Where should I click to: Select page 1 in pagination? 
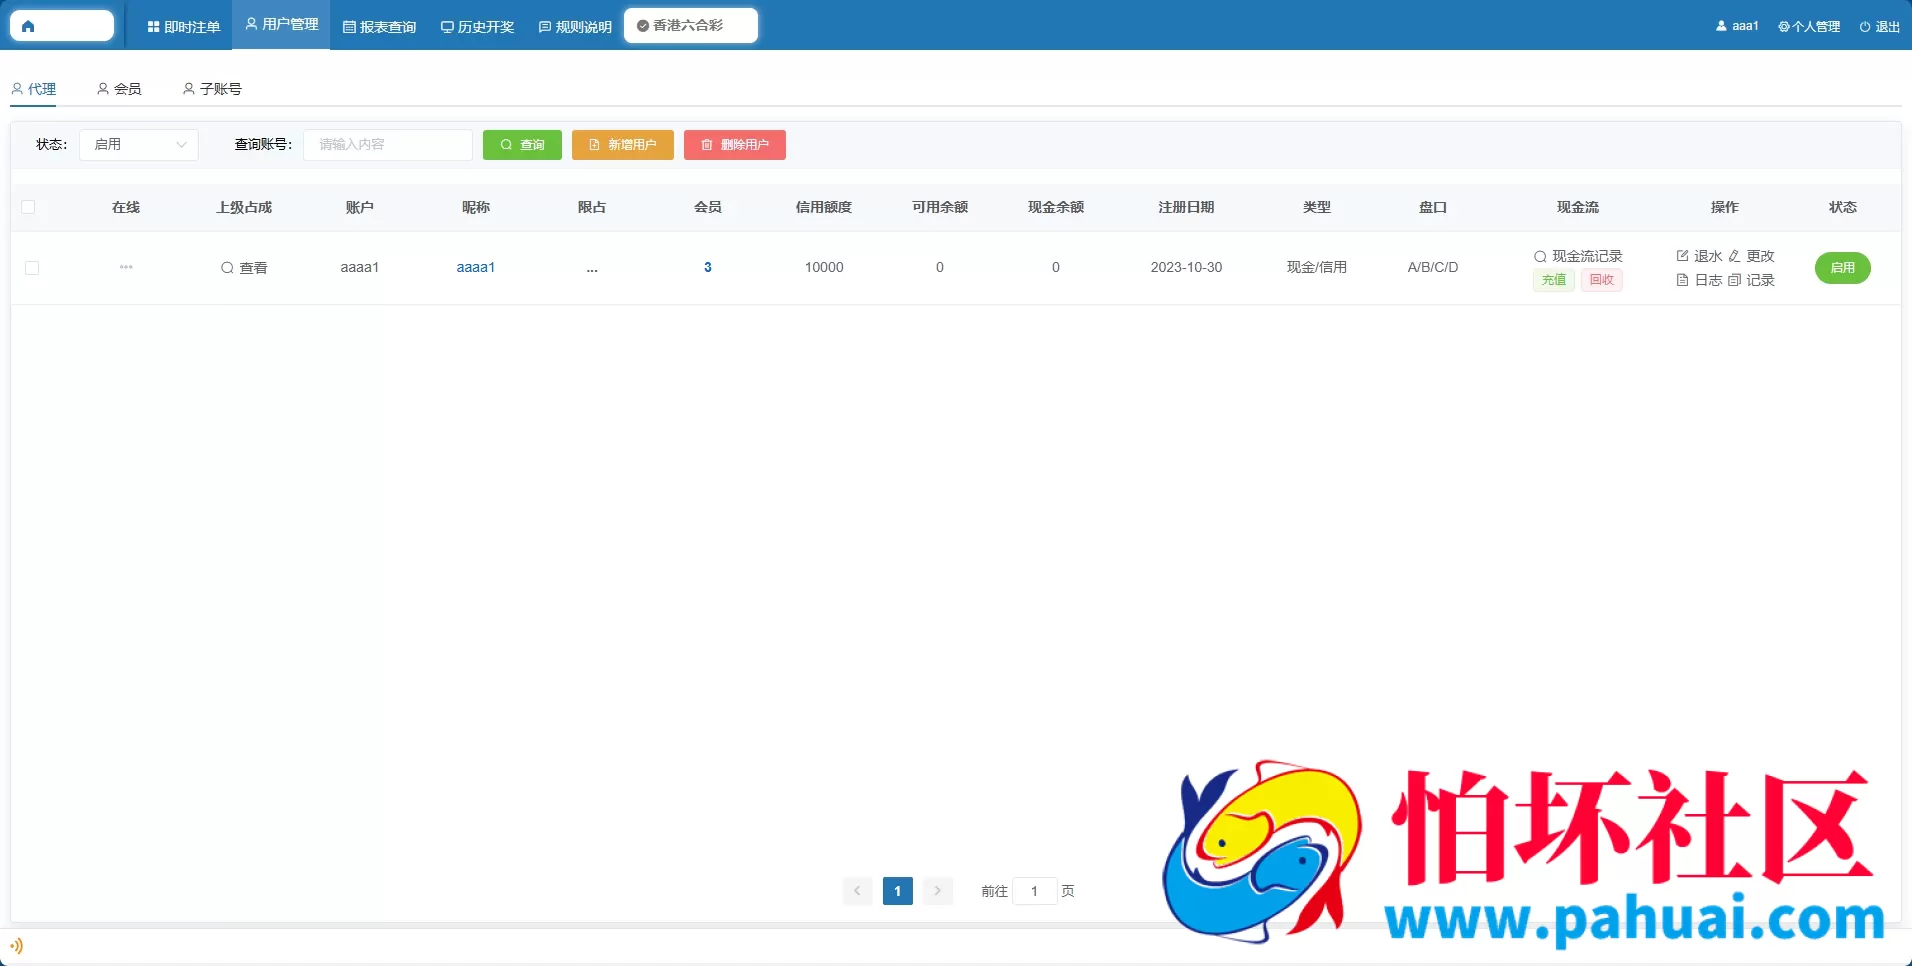pos(898,891)
